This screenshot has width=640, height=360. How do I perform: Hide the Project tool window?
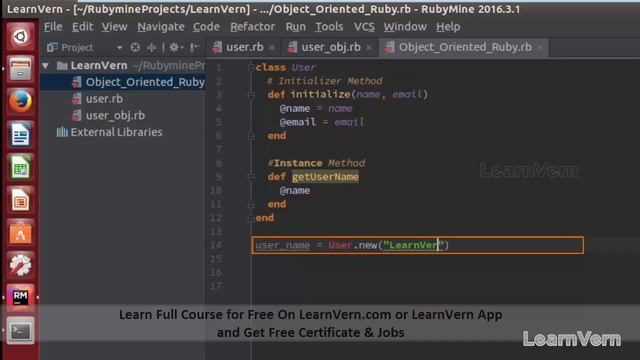(194, 47)
